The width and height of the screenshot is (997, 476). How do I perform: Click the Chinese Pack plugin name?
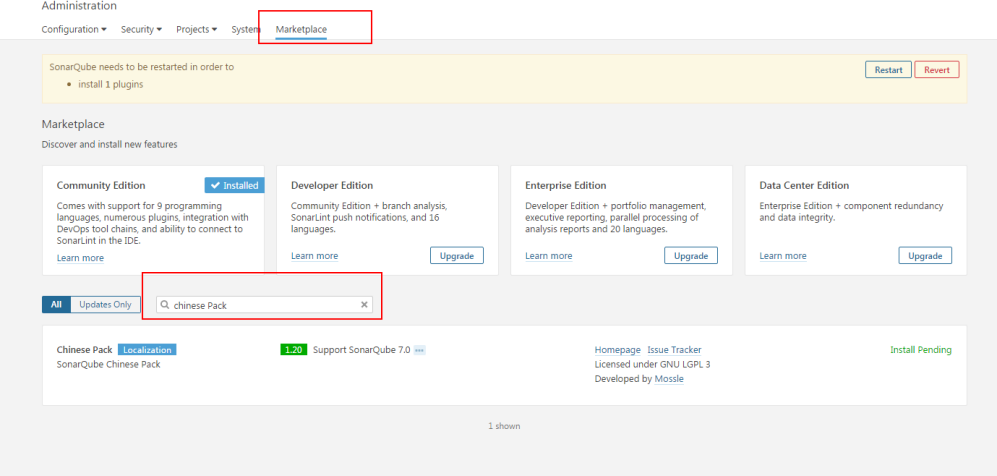coord(85,350)
